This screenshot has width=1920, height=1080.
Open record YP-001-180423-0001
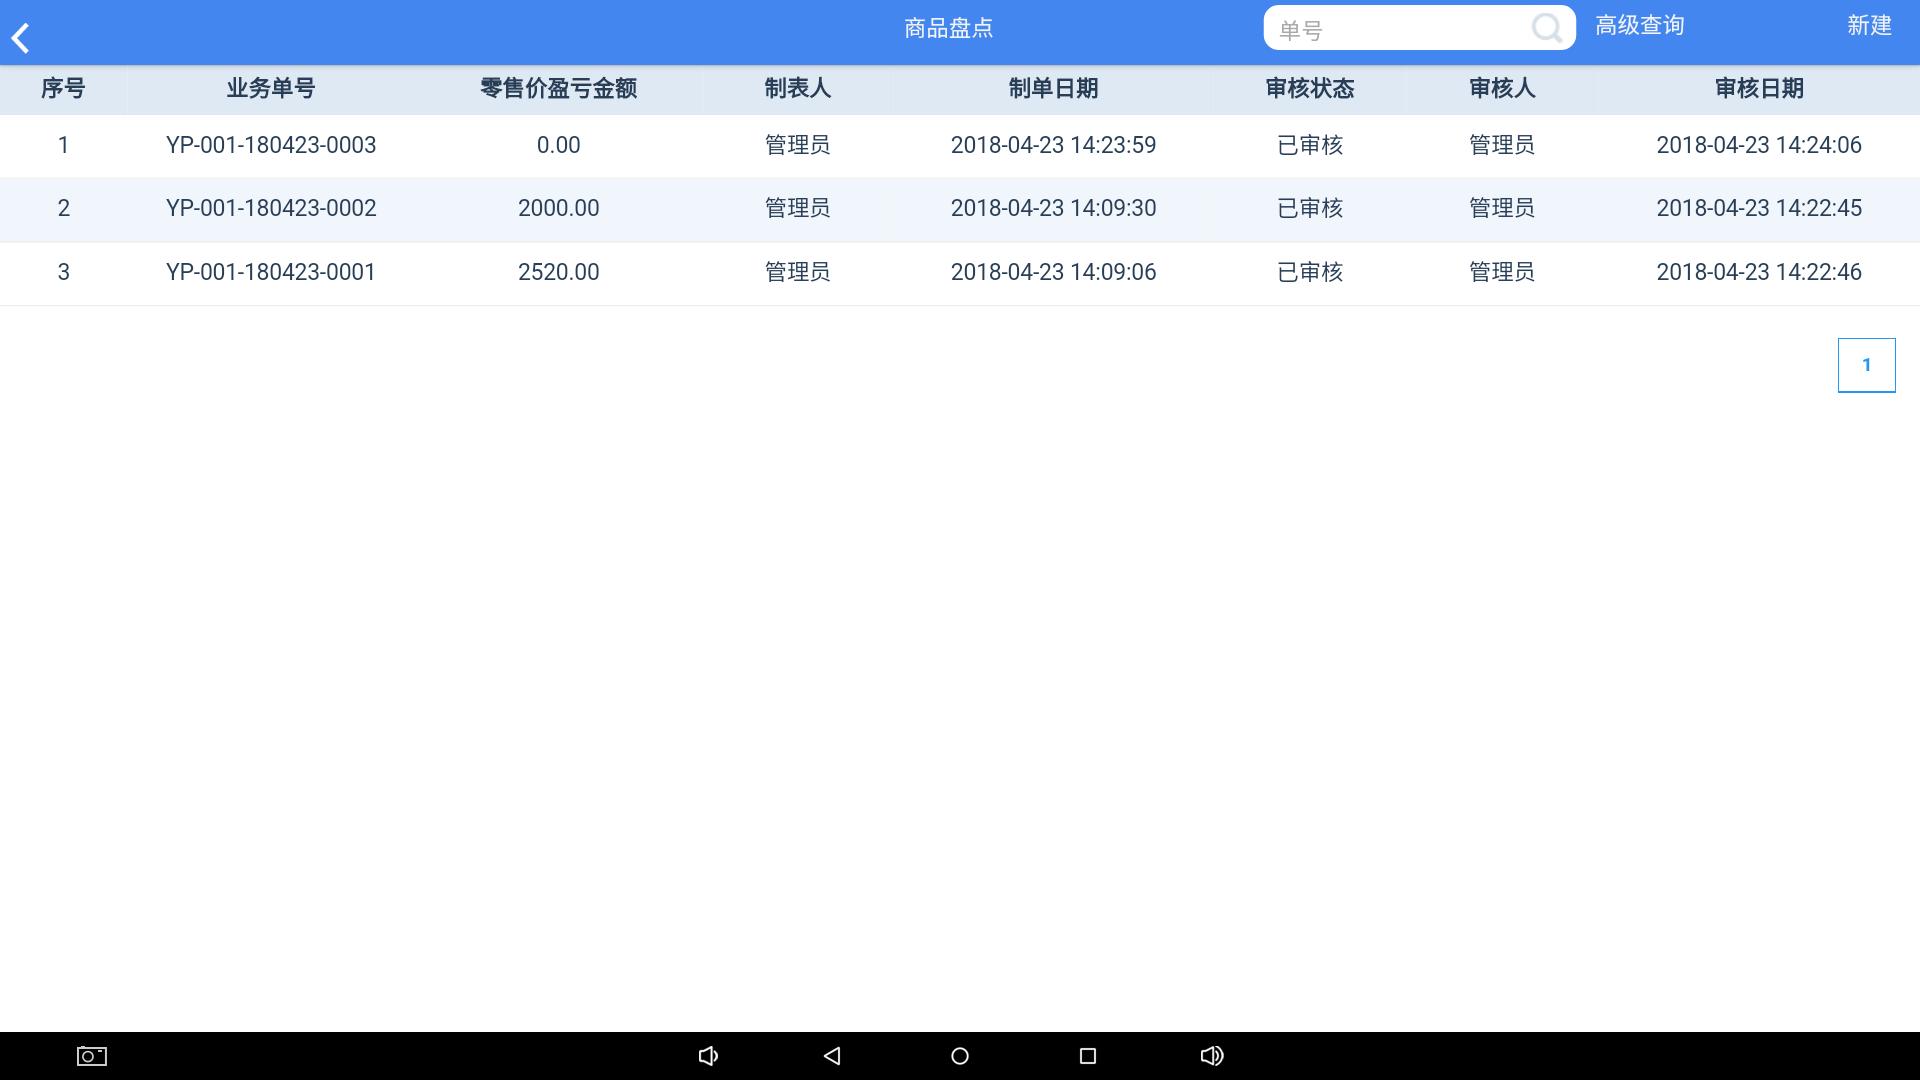[x=271, y=271]
